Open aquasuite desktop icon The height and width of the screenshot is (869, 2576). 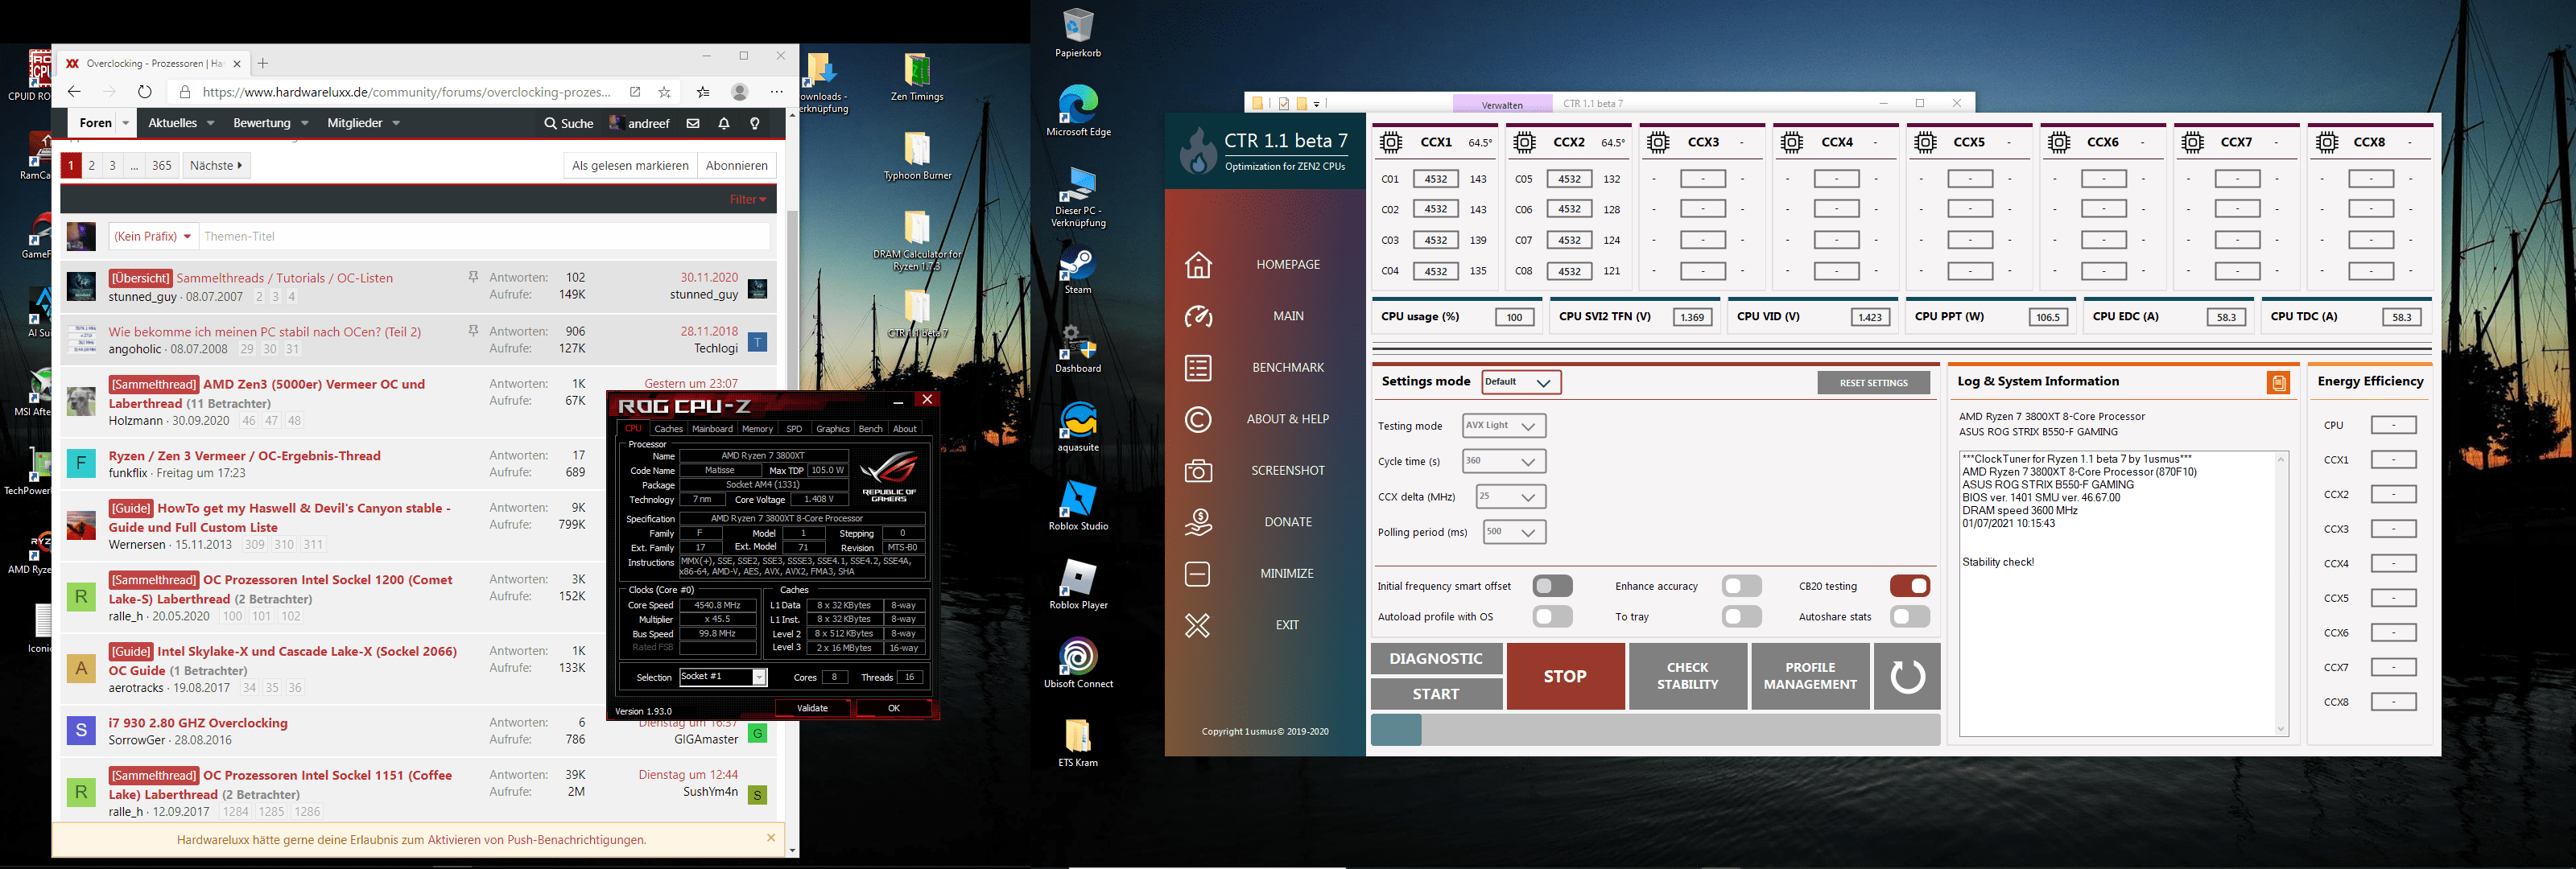pyautogui.click(x=1078, y=427)
